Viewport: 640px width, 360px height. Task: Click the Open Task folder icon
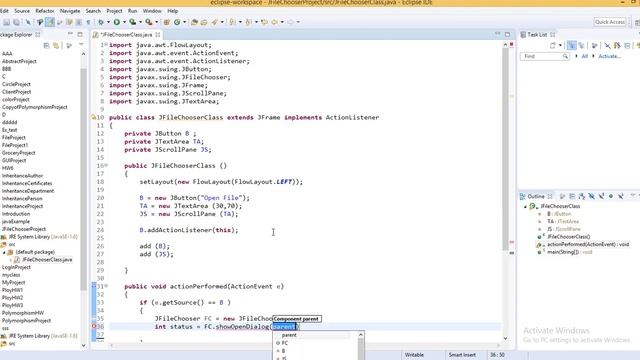coord(204,22)
